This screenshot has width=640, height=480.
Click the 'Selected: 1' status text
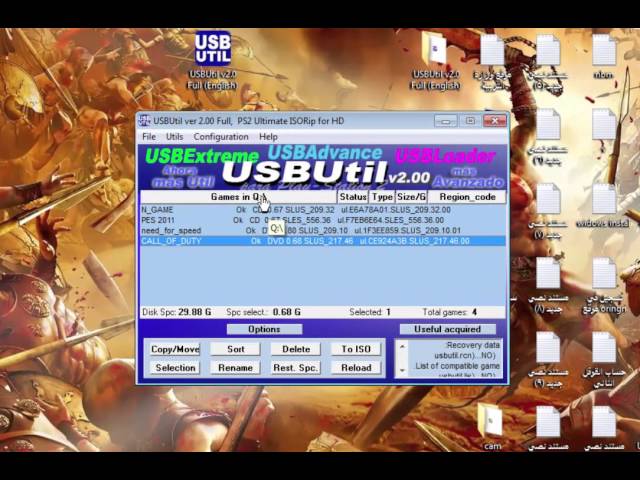370,312
